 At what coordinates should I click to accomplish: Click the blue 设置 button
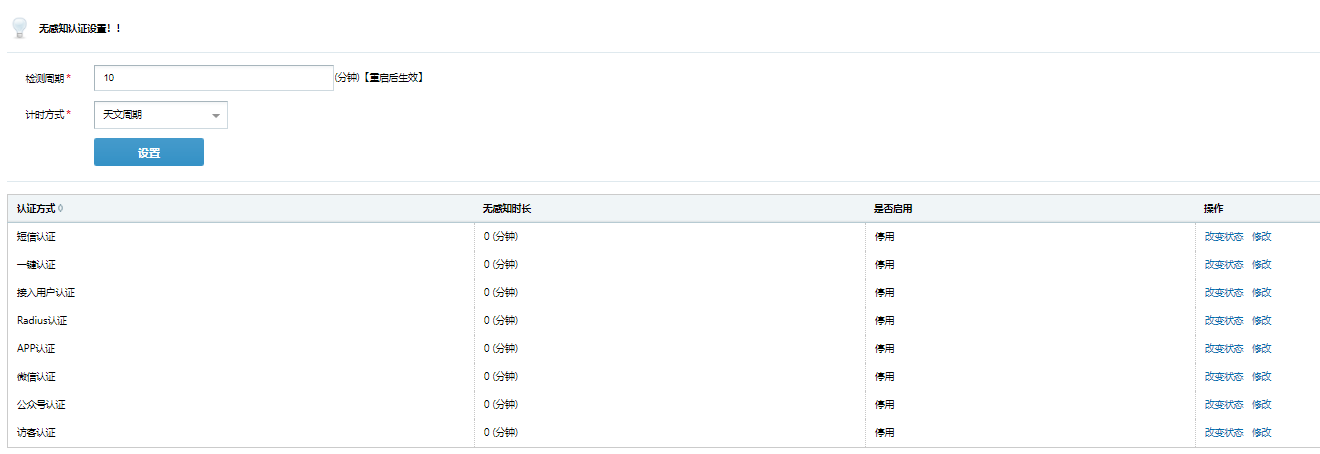coord(149,152)
